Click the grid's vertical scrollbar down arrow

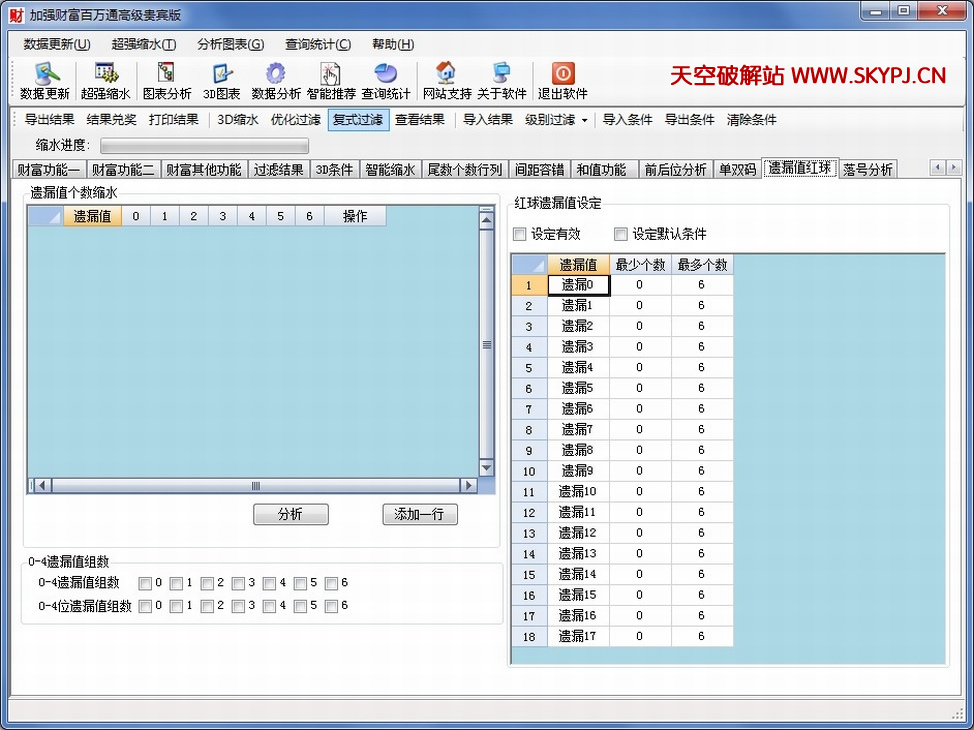487,468
